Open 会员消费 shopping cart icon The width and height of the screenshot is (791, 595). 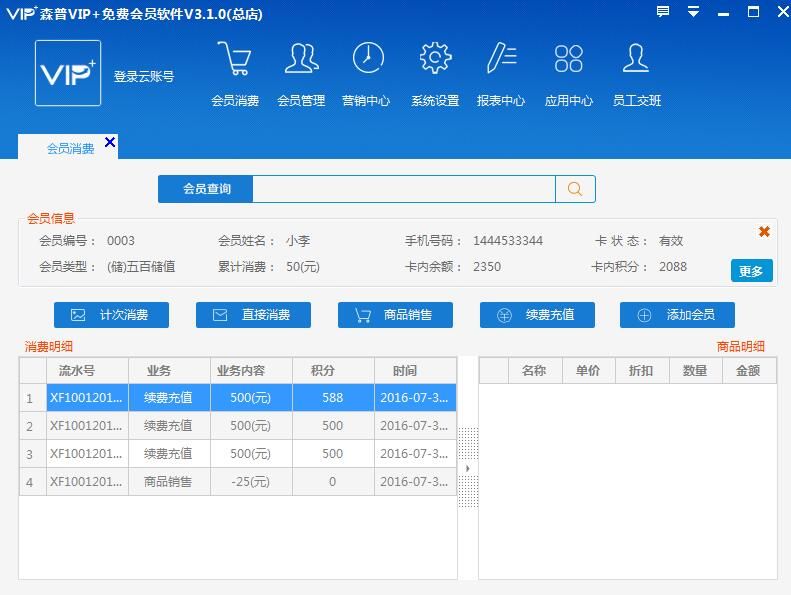[x=234, y=60]
